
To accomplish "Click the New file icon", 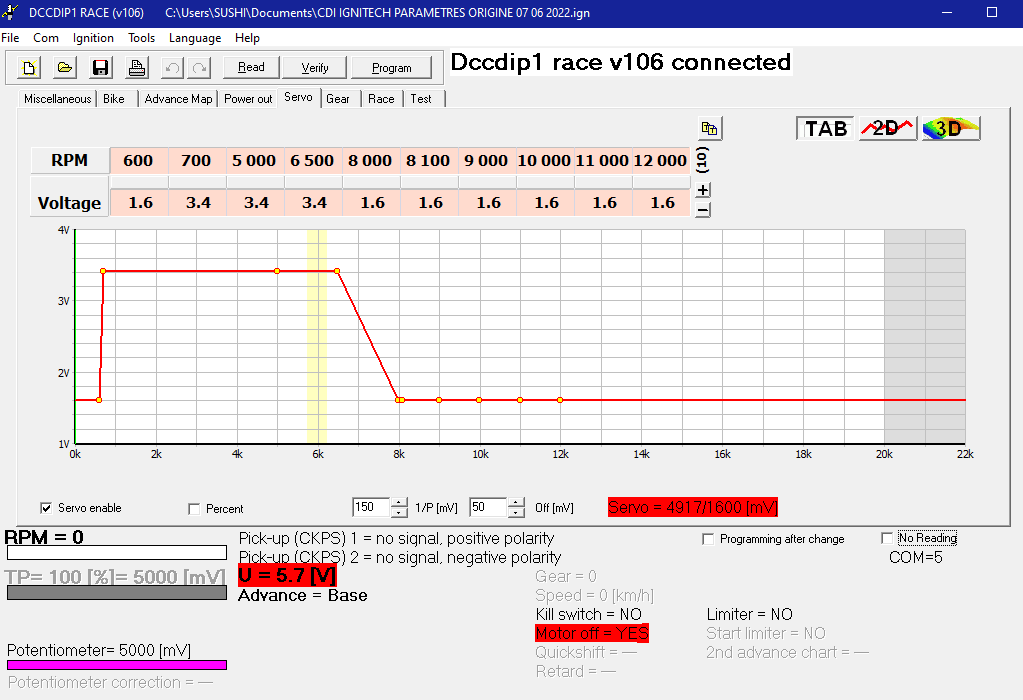I will pos(29,68).
